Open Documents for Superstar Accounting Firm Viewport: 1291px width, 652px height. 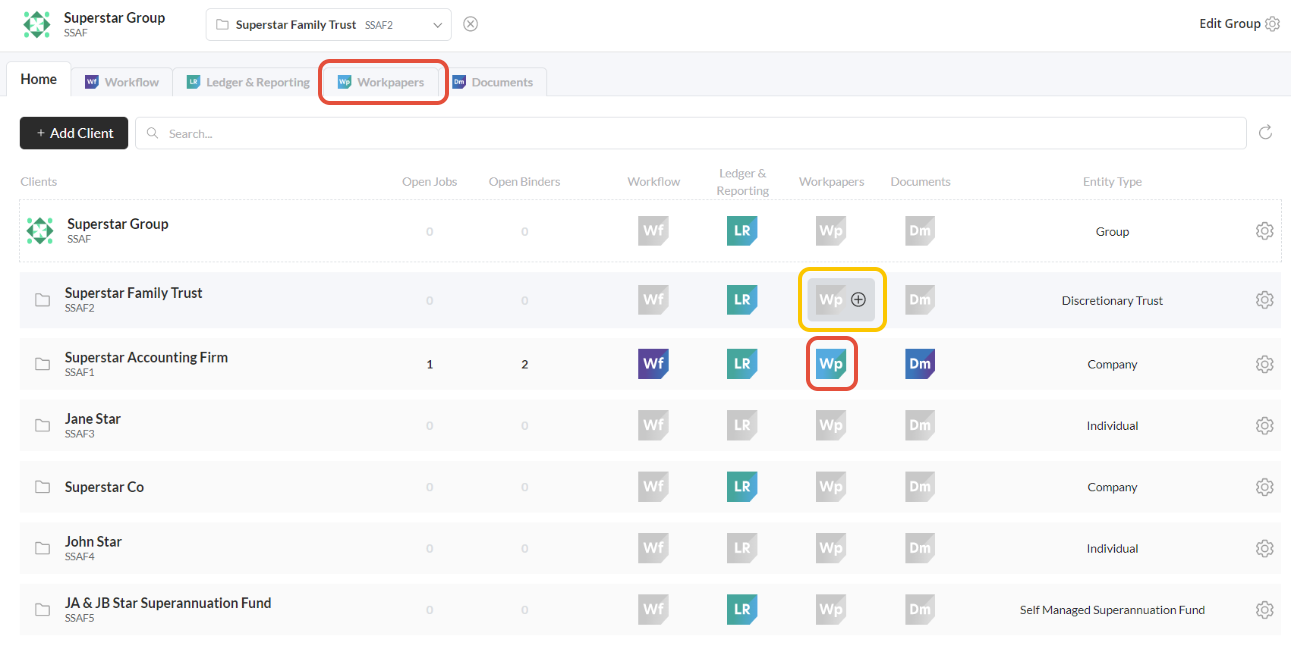click(x=919, y=363)
